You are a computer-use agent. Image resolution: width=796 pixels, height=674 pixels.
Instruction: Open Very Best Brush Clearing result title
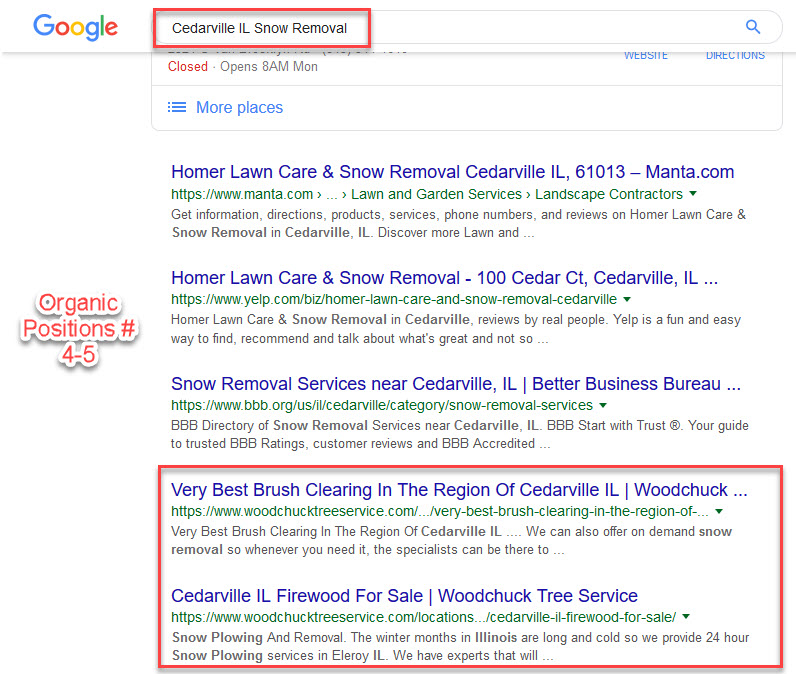click(459, 490)
